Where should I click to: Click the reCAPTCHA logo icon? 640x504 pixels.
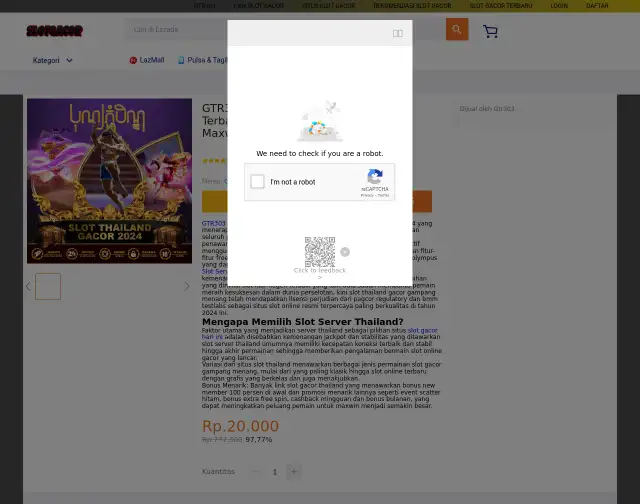point(375,177)
